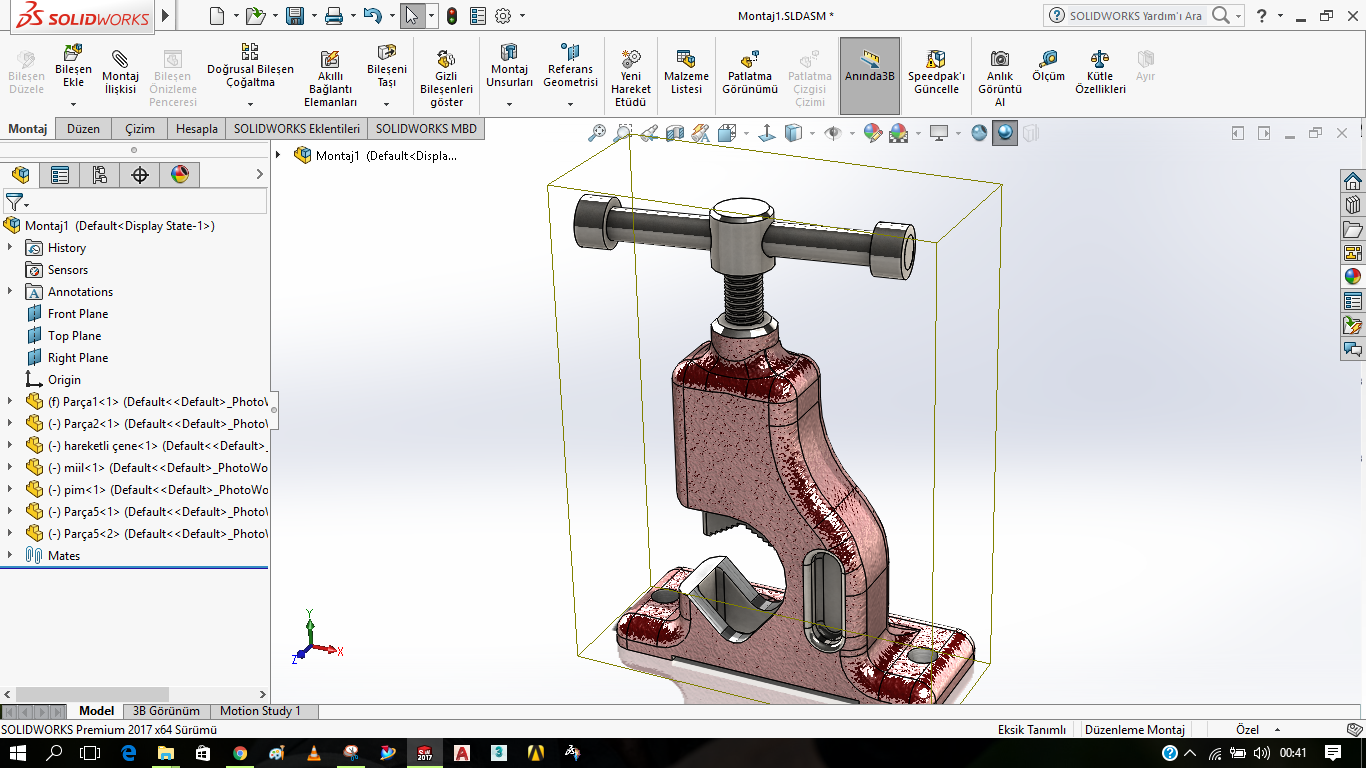Image resolution: width=1366 pixels, height=768 pixels.
Task: Switch to the Motion Study 1 tab
Action: tap(260, 711)
